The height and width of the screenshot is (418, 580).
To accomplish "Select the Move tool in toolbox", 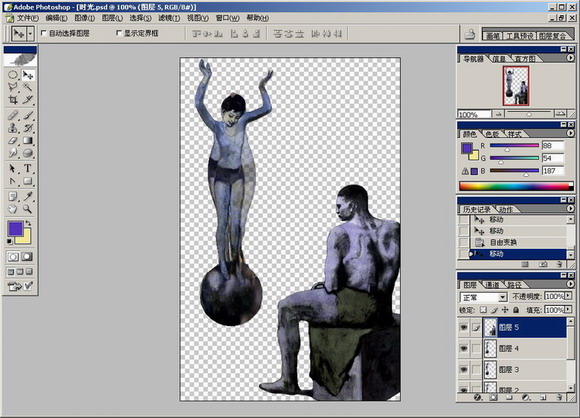I will [28, 75].
